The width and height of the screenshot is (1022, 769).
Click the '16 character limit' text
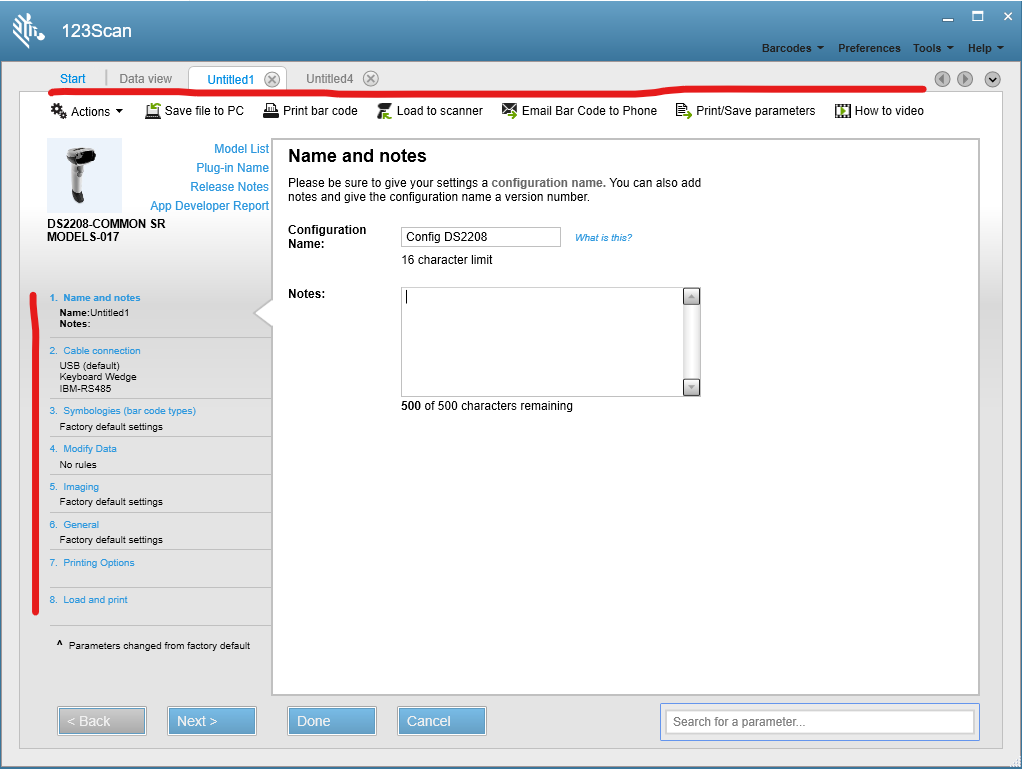447,259
